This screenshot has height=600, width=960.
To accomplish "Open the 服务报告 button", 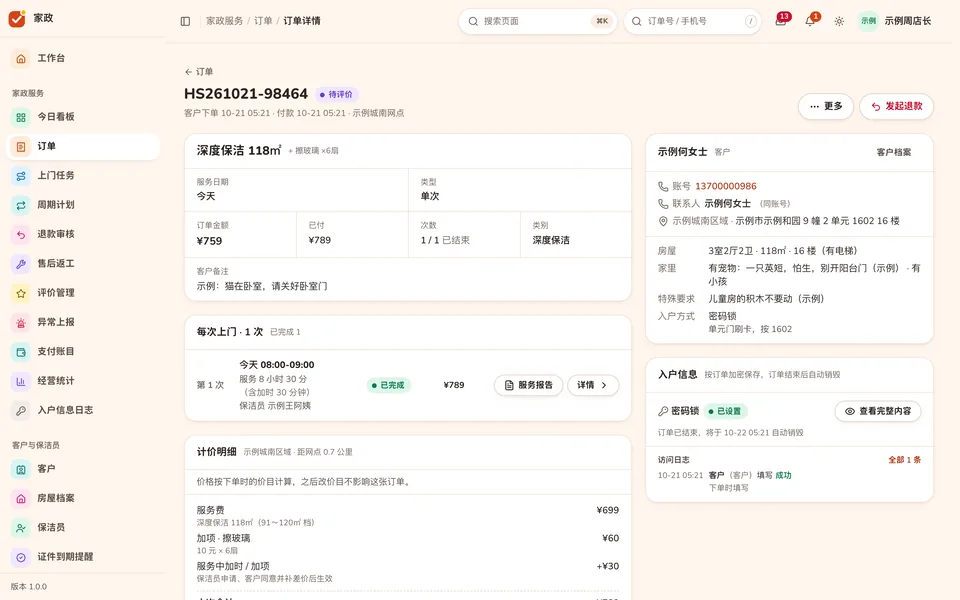I will coord(528,385).
